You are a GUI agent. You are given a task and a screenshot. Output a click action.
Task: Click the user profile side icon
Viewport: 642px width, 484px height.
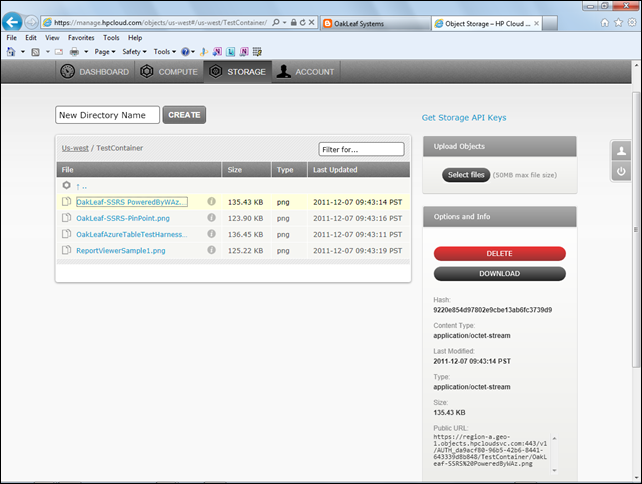[621, 151]
